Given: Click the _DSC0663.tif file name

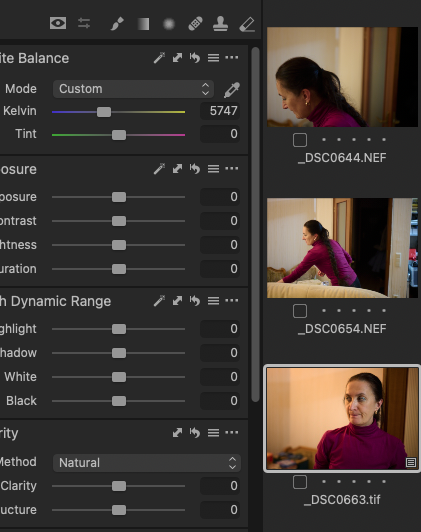Looking at the screenshot, I should [x=342, y=500].
